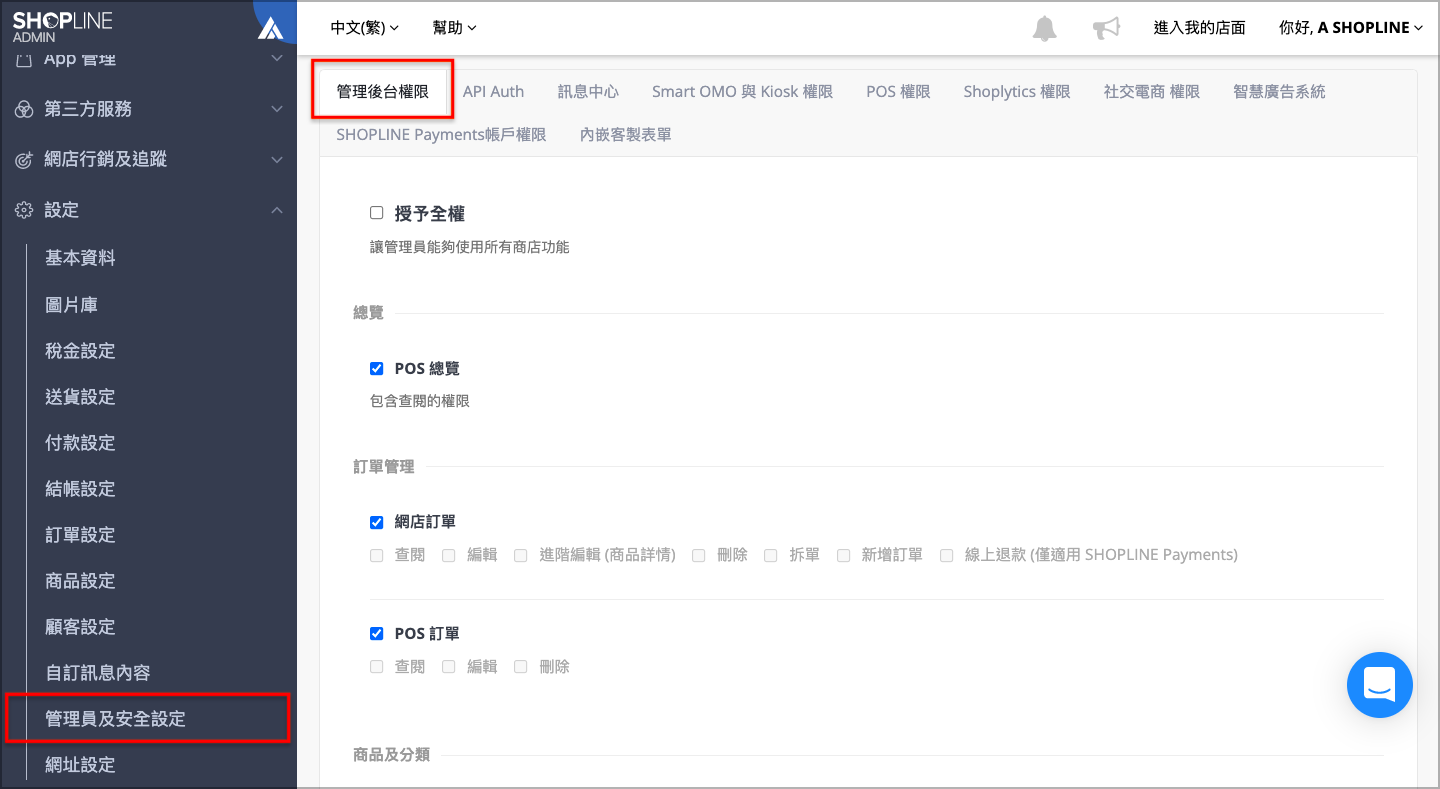The image size is (1440, 789).
Task: Collapse the 設定 sidebar section
Action: pos(148,210)
